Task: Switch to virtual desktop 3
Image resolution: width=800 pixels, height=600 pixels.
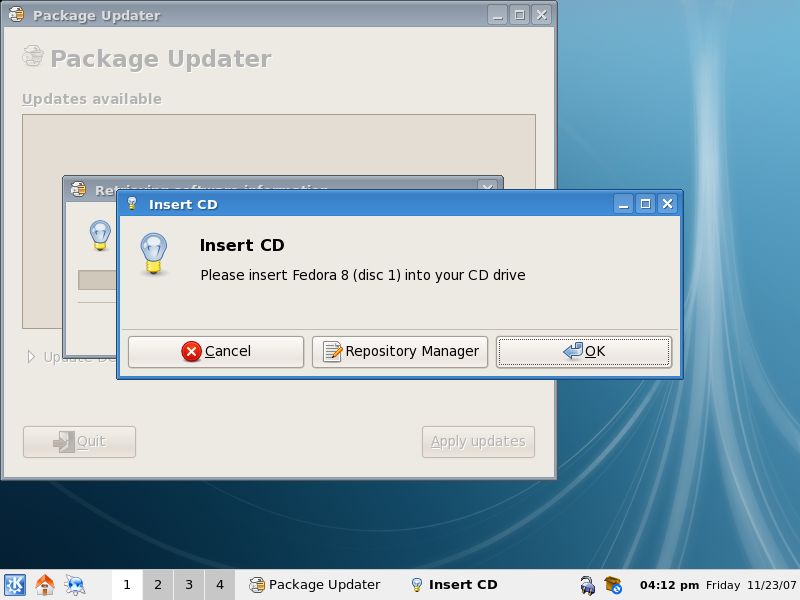Action: coord(189,585)
